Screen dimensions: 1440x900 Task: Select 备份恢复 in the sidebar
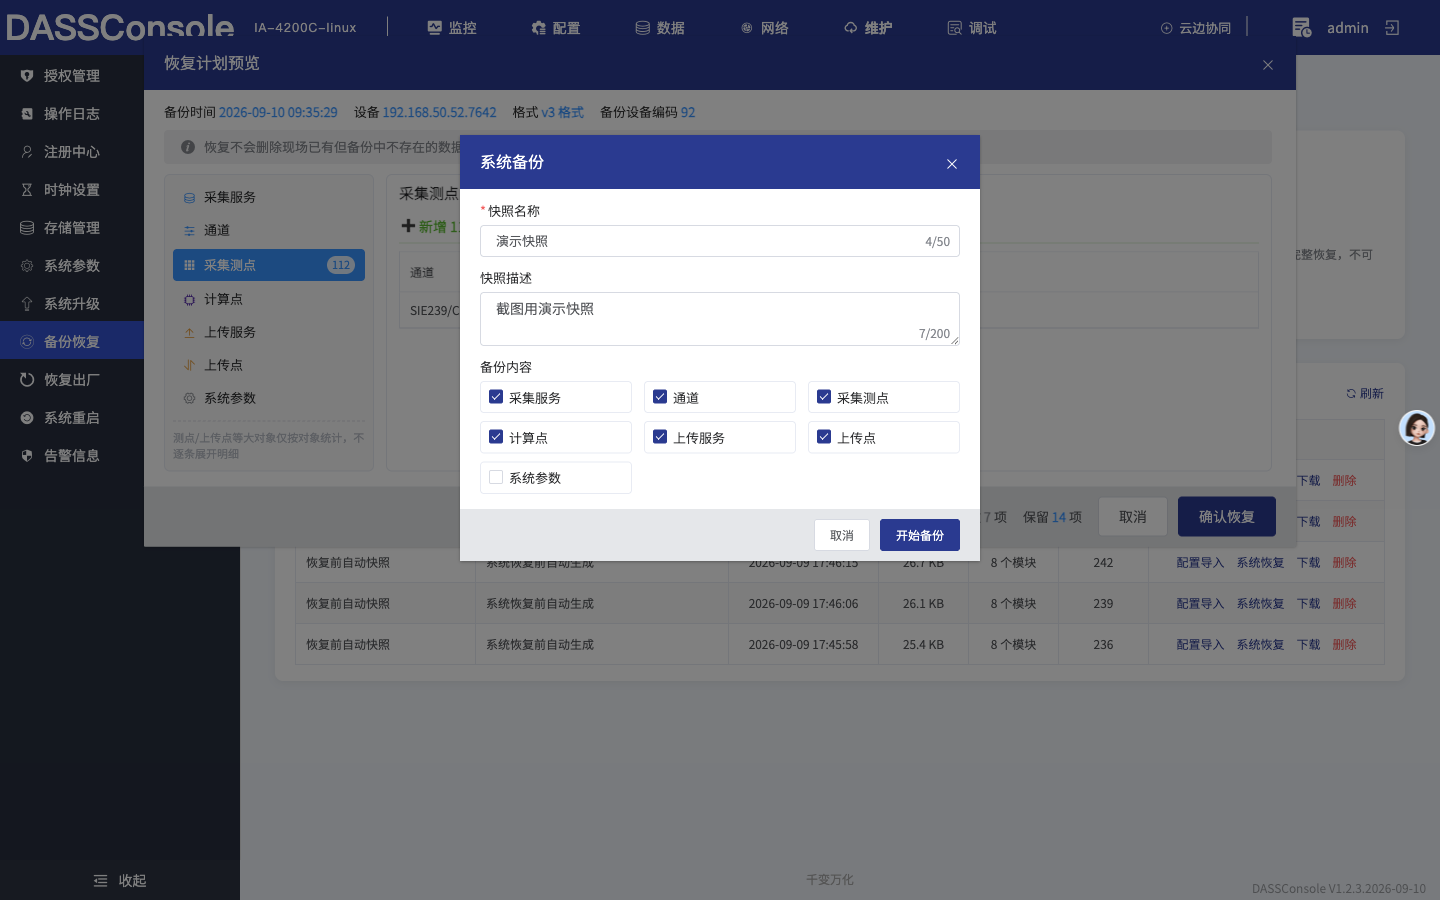click(x=72, y=342)
